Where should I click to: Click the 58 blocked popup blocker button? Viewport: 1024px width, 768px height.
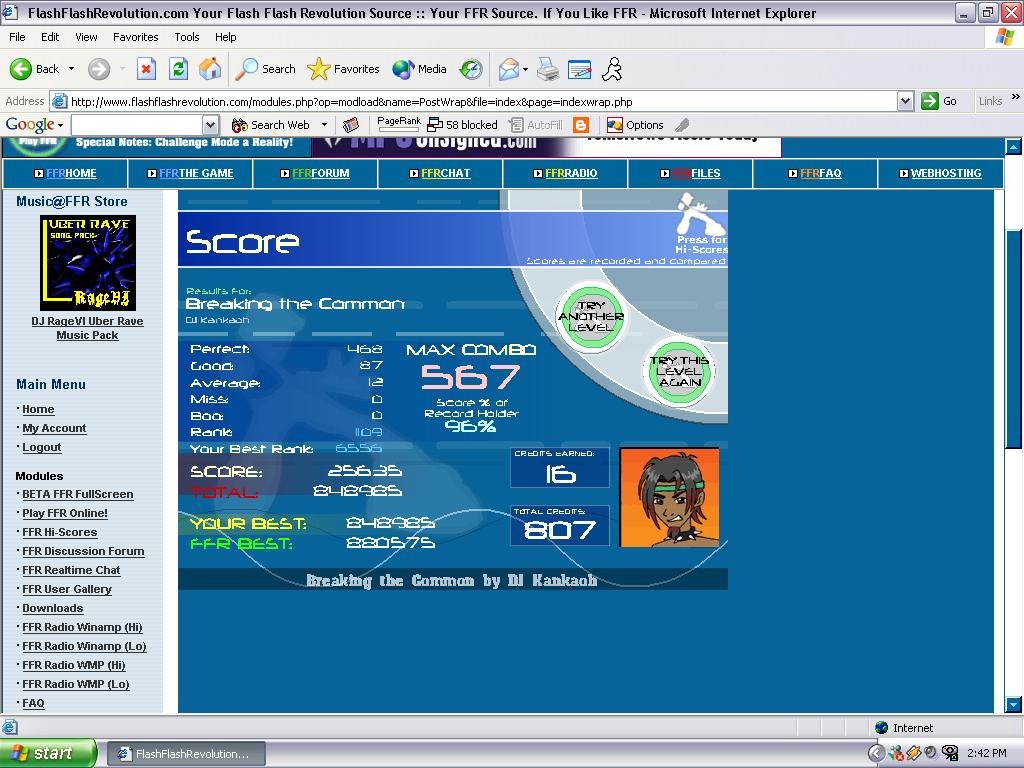[462, 125]
